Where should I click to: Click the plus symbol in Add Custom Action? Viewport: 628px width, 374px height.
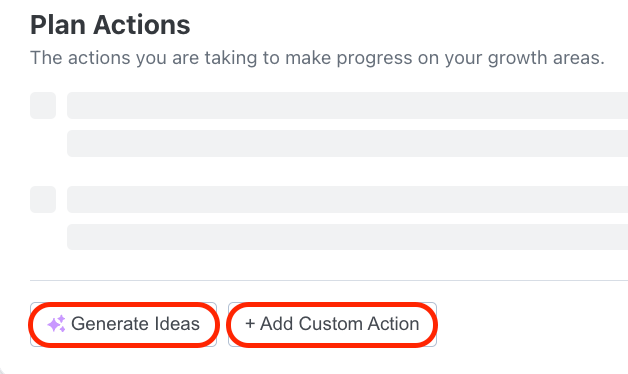[250, 324]
